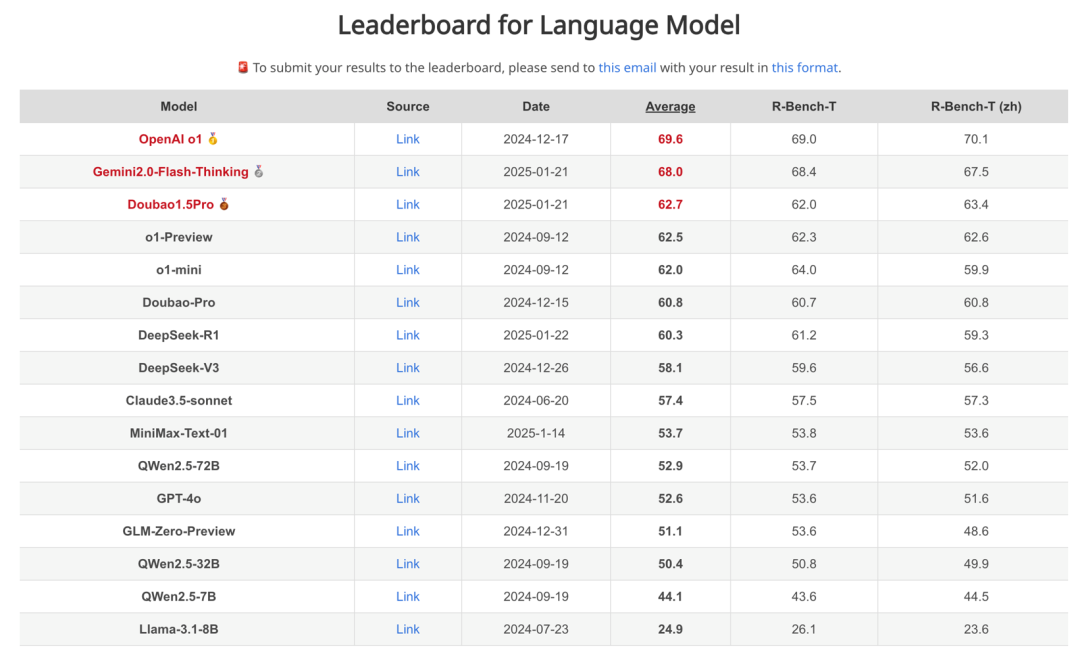Open the source Link for MiniMax-Text-01

coord(408,433)
